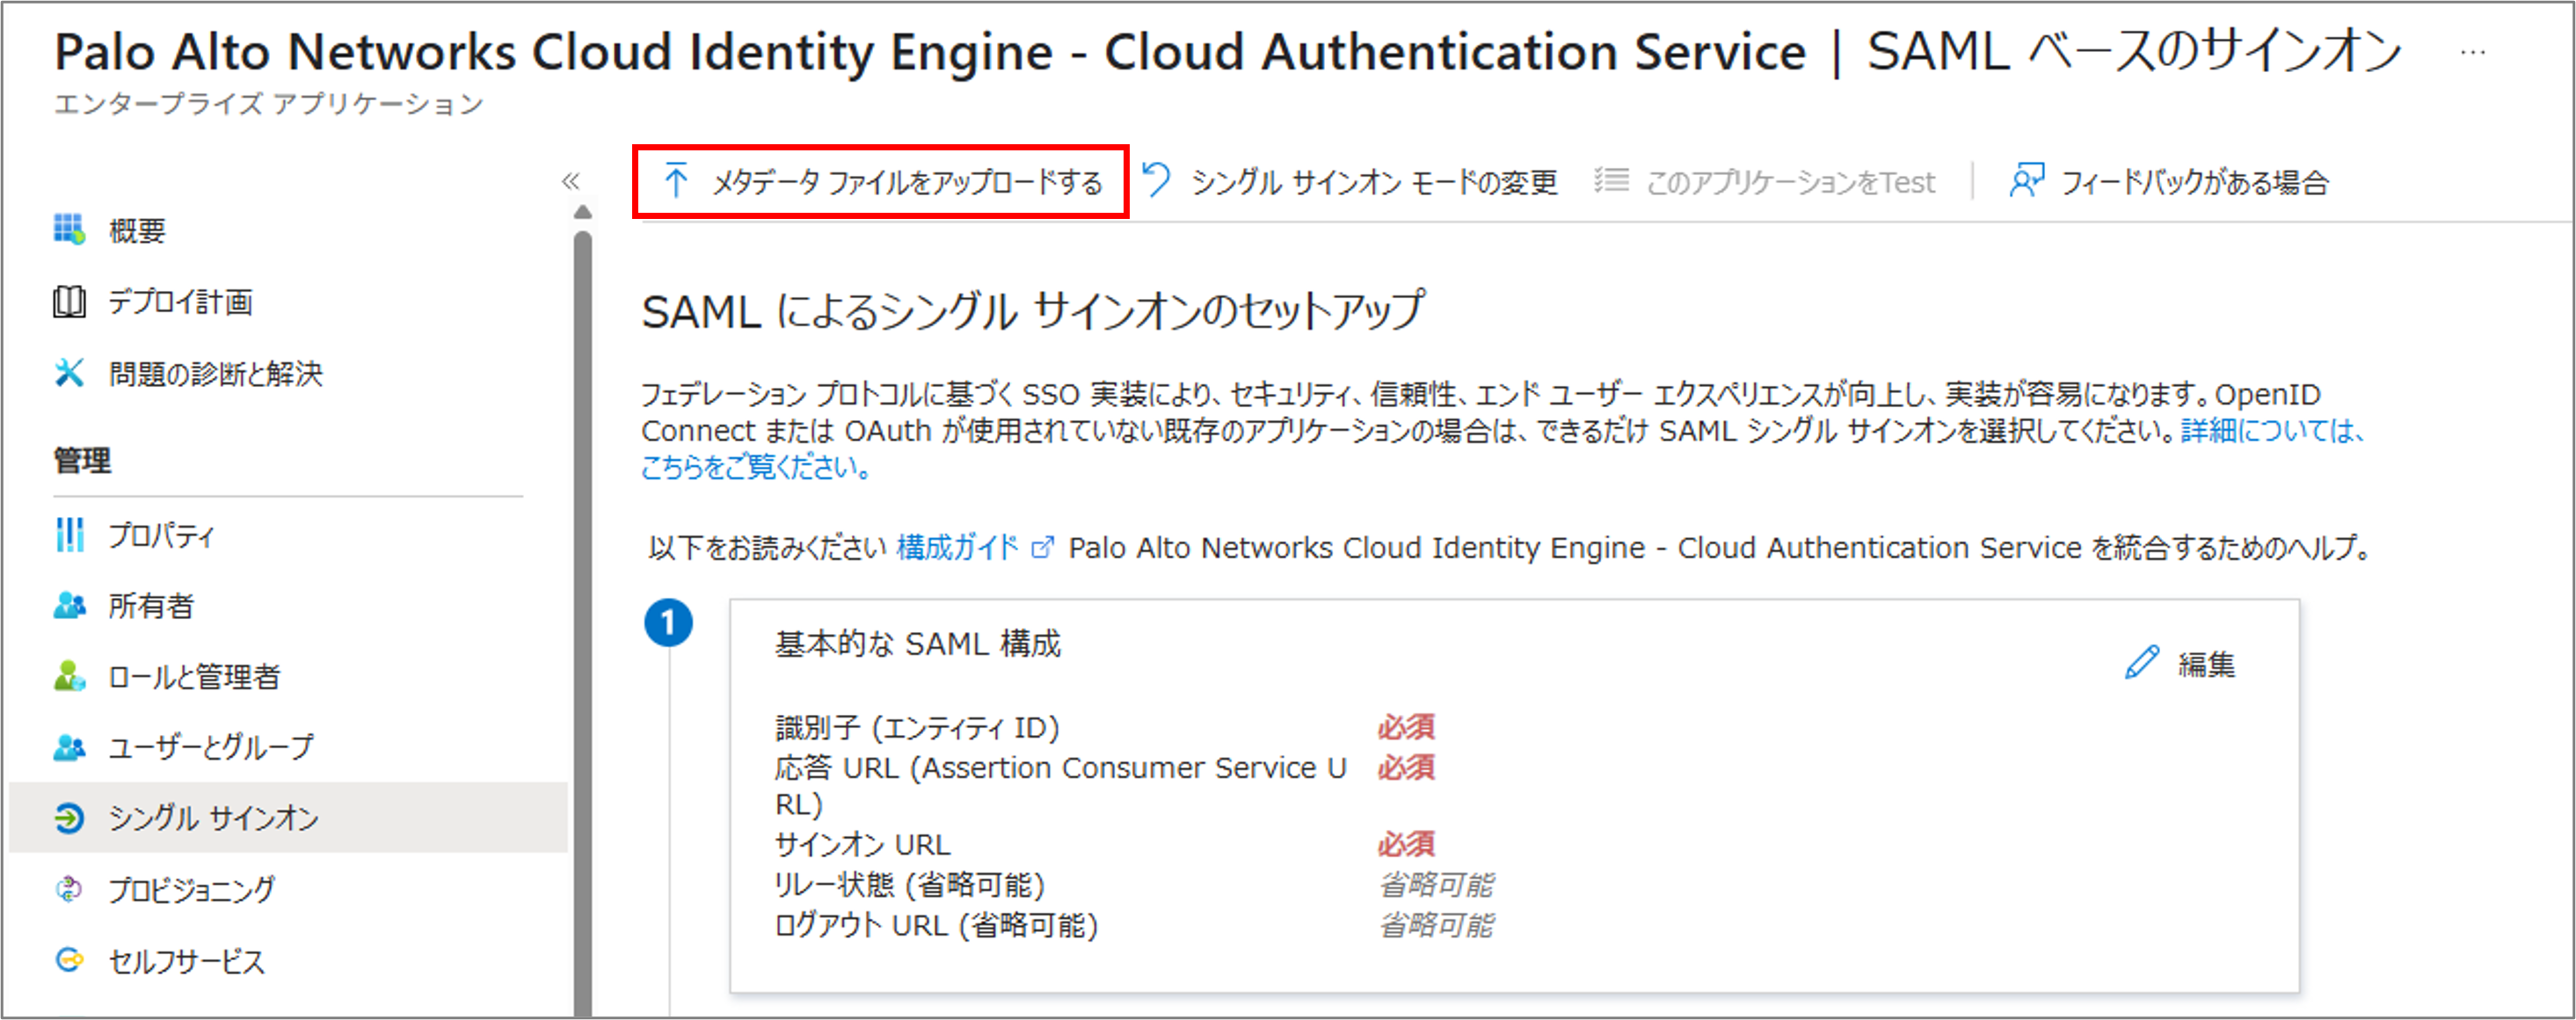The image size is (2576, 1020).
Task: Open プロビジョニング menu item
Action: pyautogui.click(x=191, y=889)
